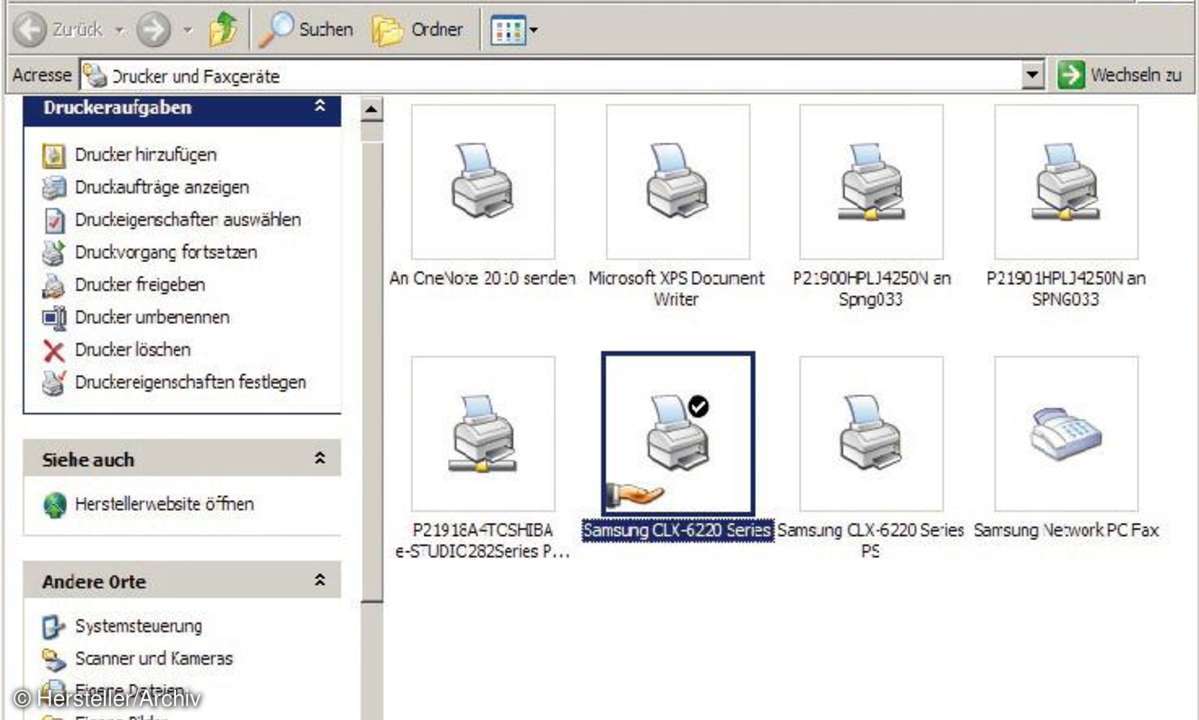Click Drucker löschen link
This screenshot has width=1199, height=720.
coord(132,349)
